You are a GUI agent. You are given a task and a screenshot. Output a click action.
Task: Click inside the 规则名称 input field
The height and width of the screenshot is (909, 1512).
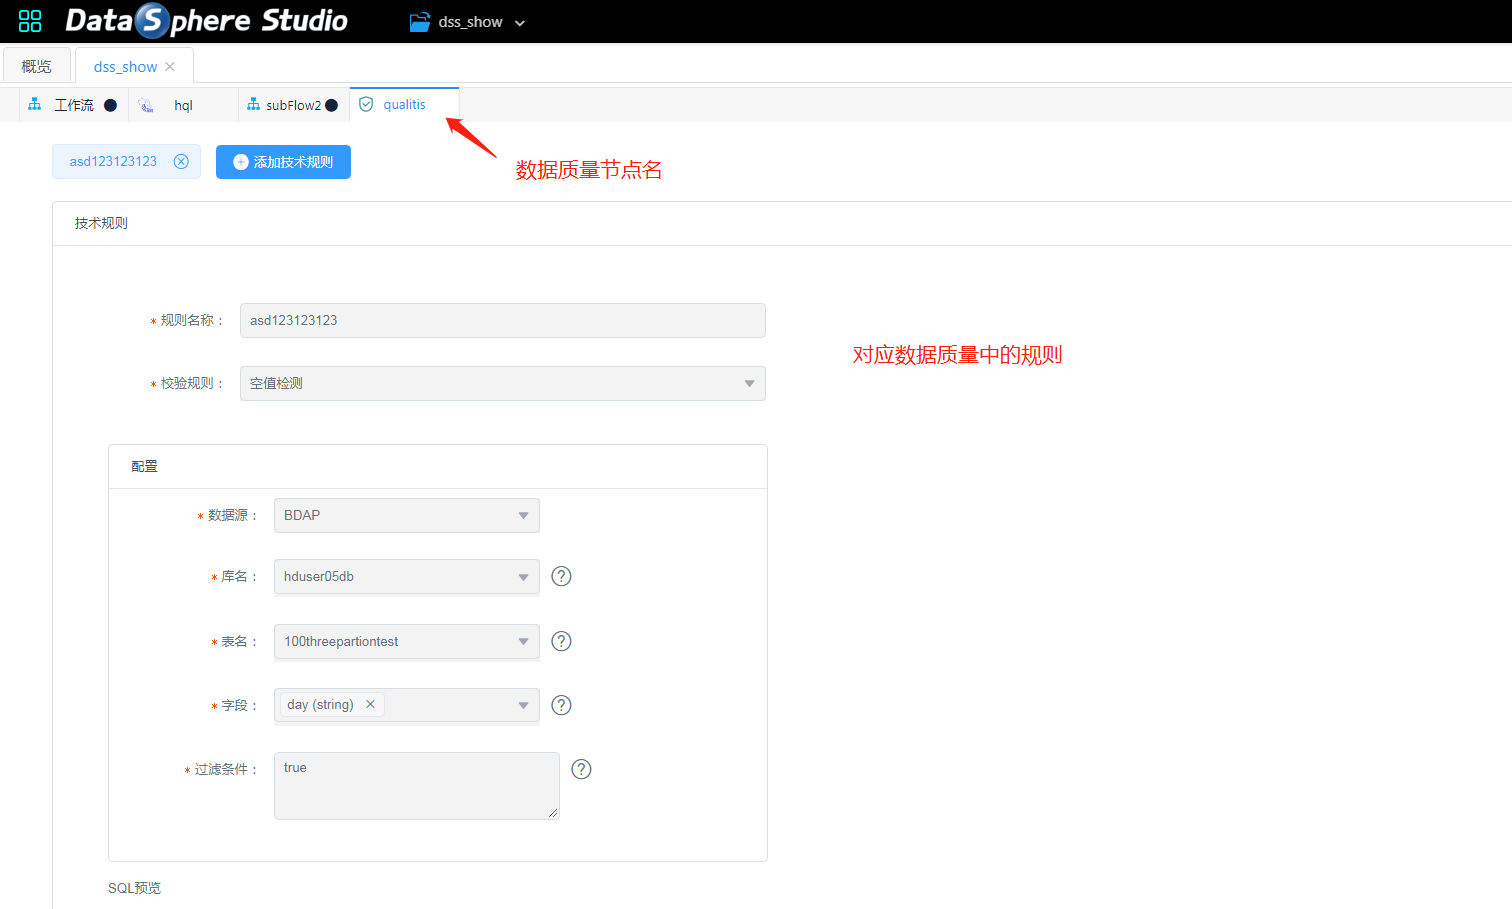coord(502,320)
